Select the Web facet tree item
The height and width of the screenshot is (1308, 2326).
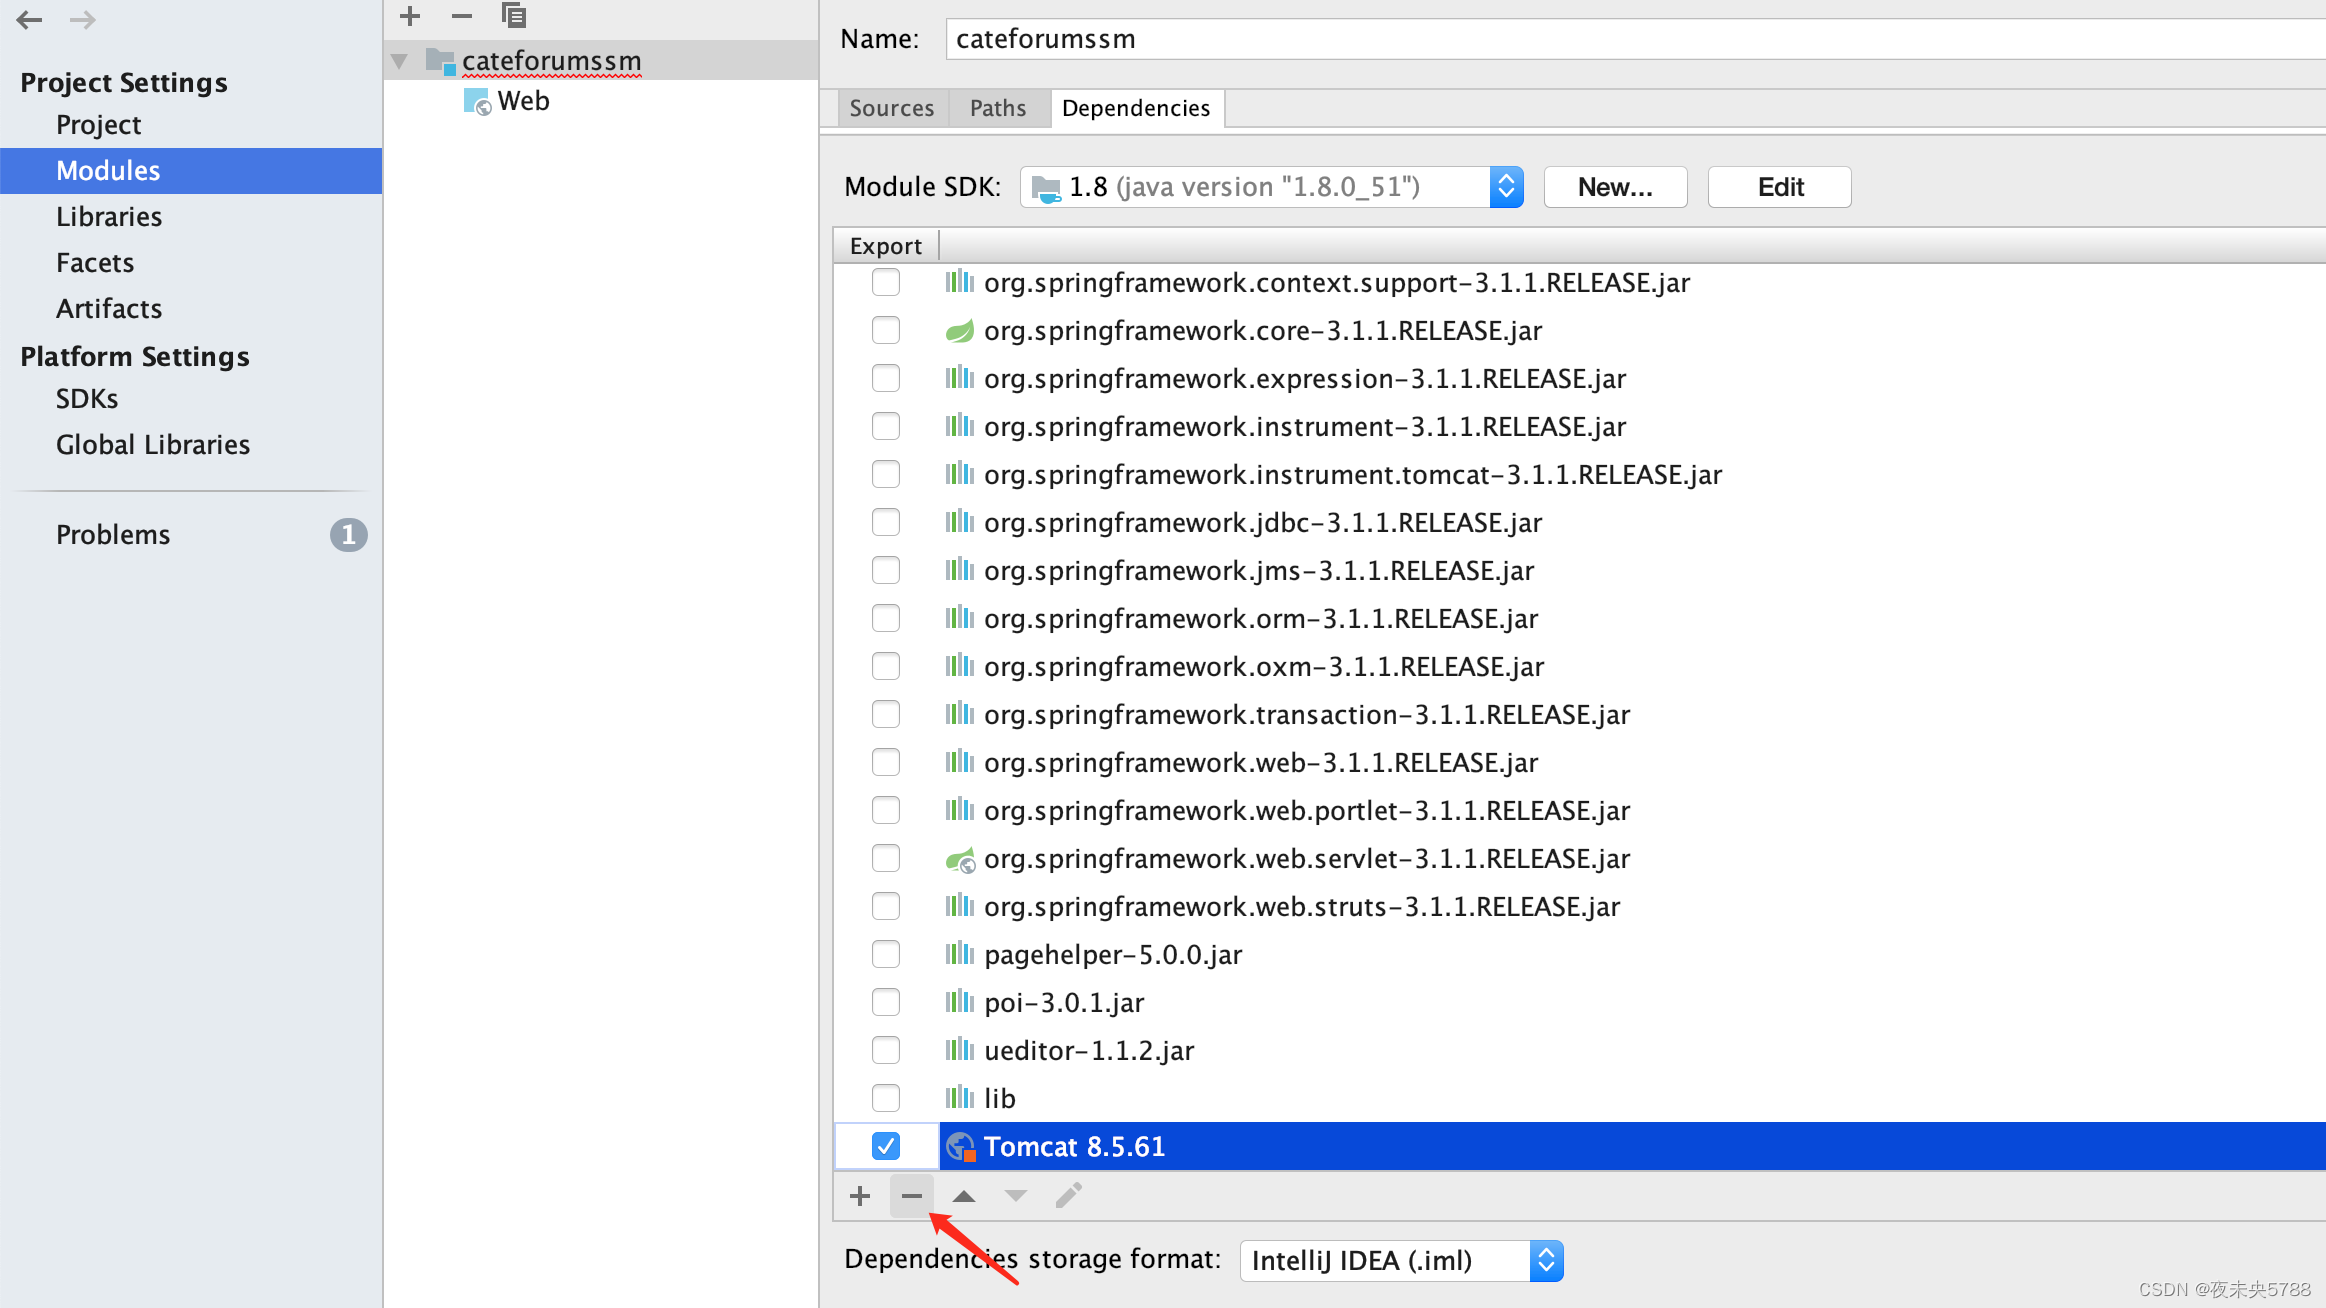click(523, 101)
